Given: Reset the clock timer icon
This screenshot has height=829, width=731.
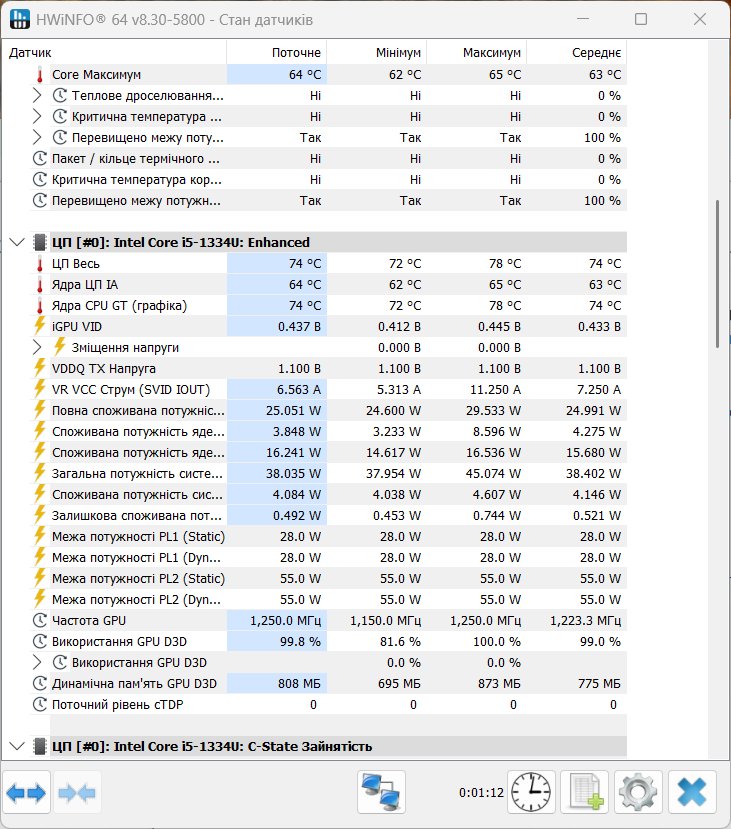Looking at the screenshot, I should tap(531, 792).
